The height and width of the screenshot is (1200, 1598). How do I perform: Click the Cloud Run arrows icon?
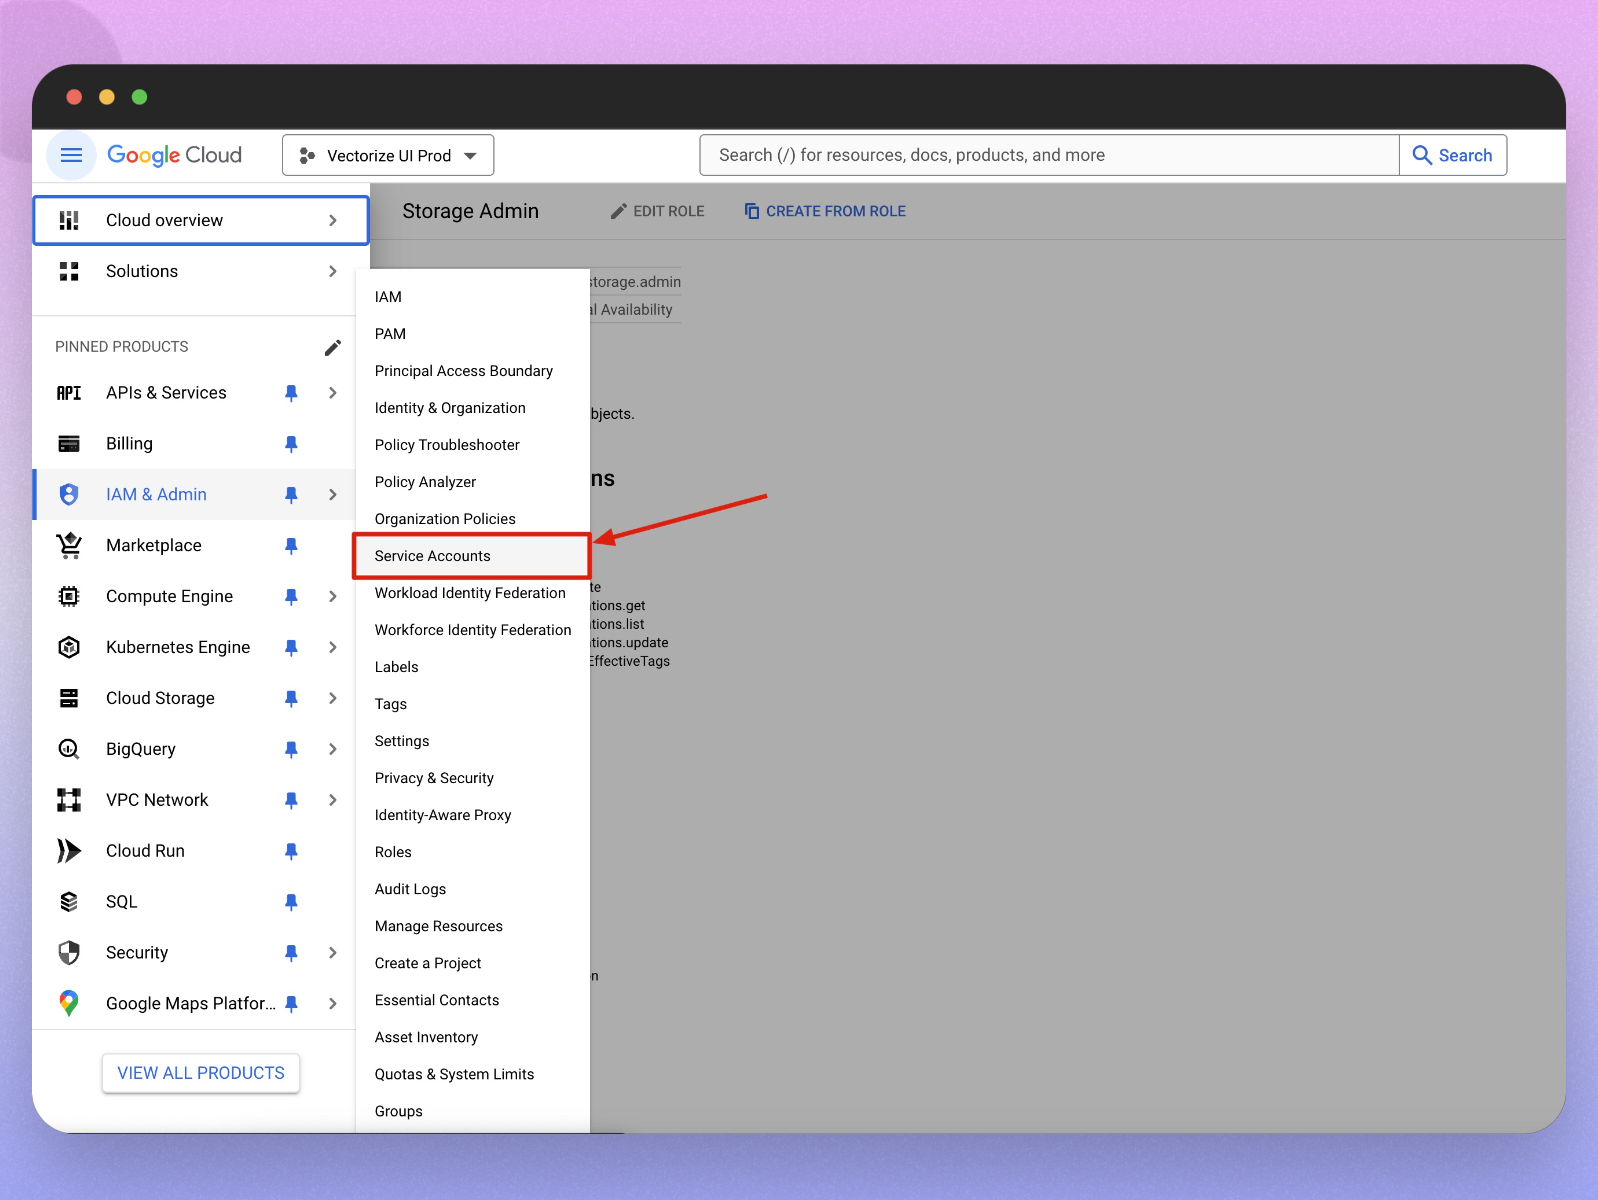click(69, 851)
